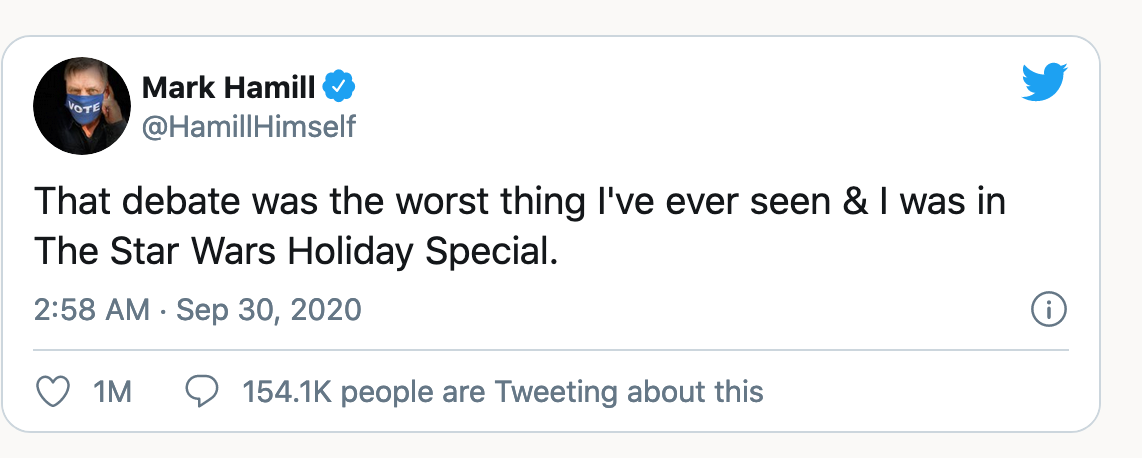1142x458 pixels.
Task: Click The Star Wars Holiday Special text
Action: (296, 252)
